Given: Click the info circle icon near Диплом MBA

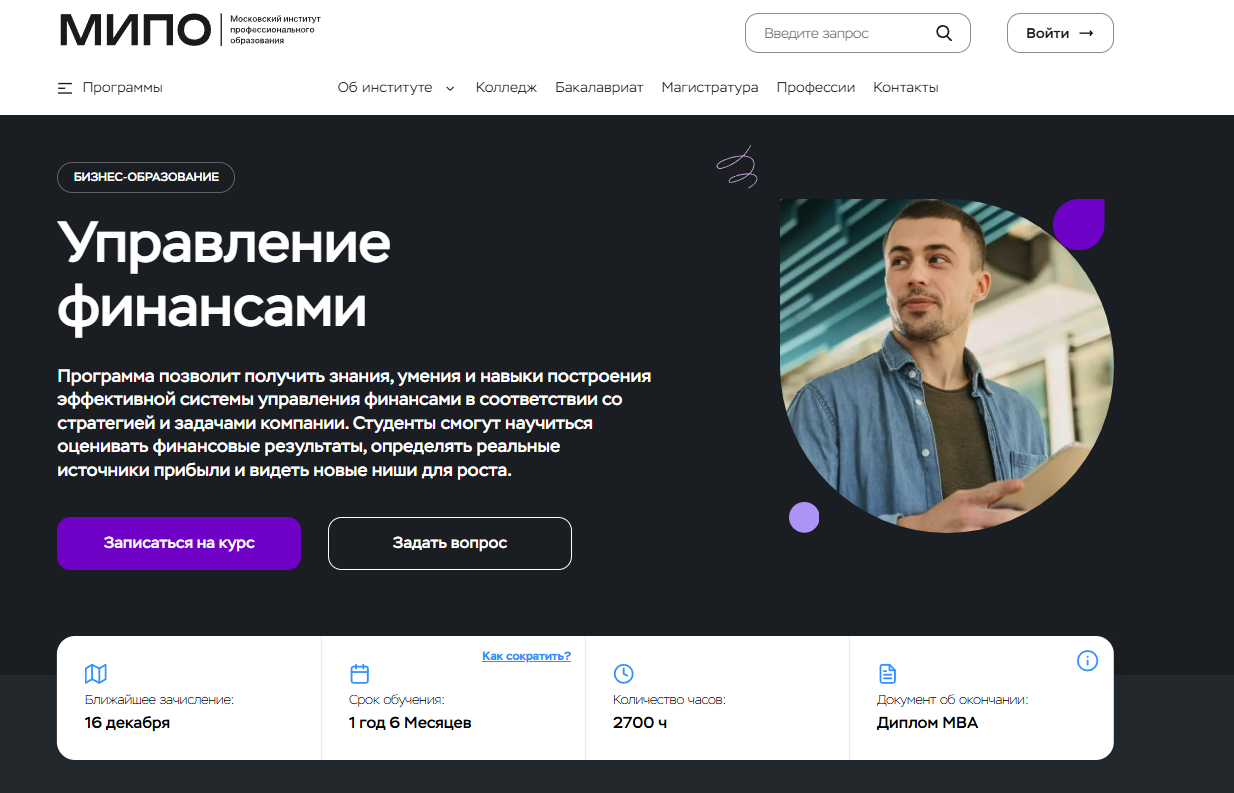Looking at the screenshot, I should point(1087,661).
